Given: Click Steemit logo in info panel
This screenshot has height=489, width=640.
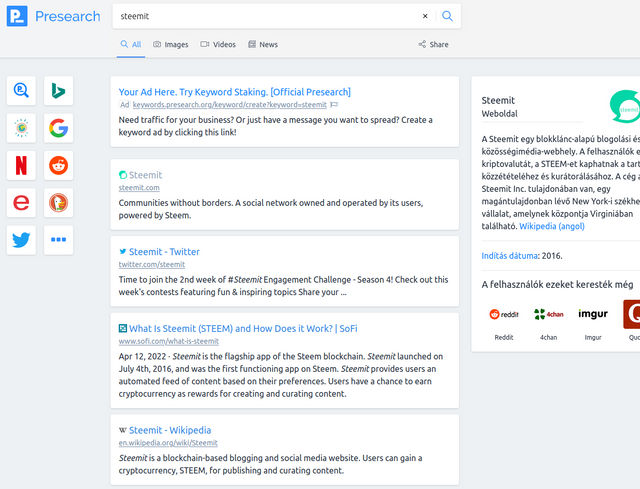Looking at the screenshot, I should (625, 107).
